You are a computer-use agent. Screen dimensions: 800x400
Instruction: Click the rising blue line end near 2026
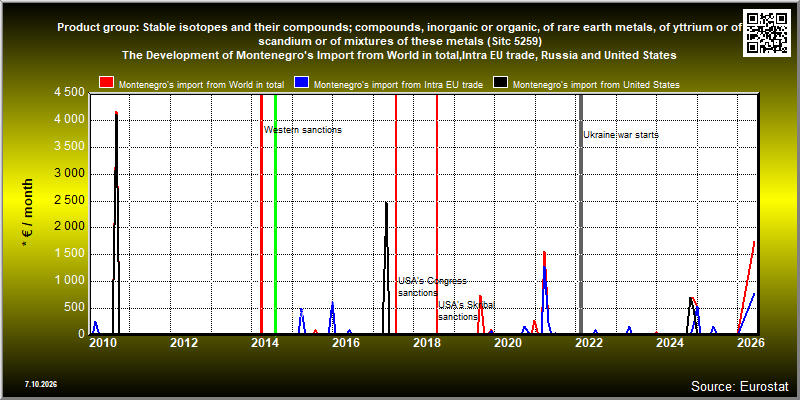pyautogui.click(x=754, y=294)
